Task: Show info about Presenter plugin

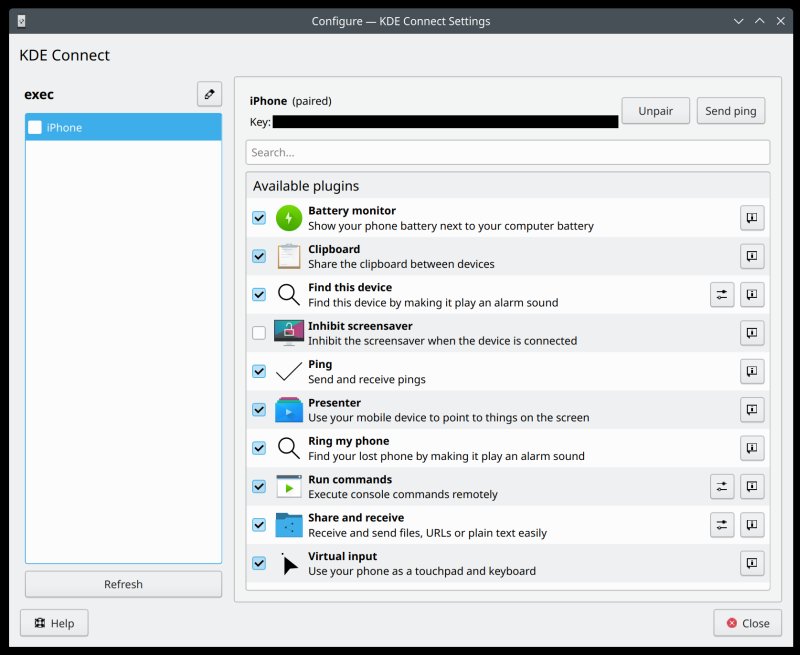Action: [752, 410]
